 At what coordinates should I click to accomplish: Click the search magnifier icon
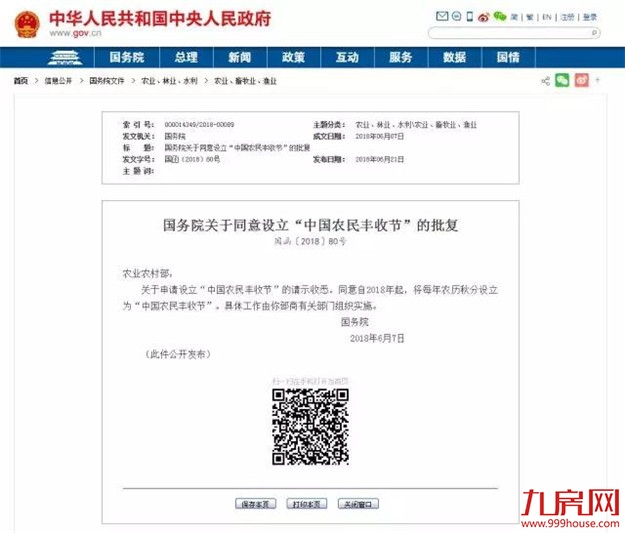(x=594, y=33)
